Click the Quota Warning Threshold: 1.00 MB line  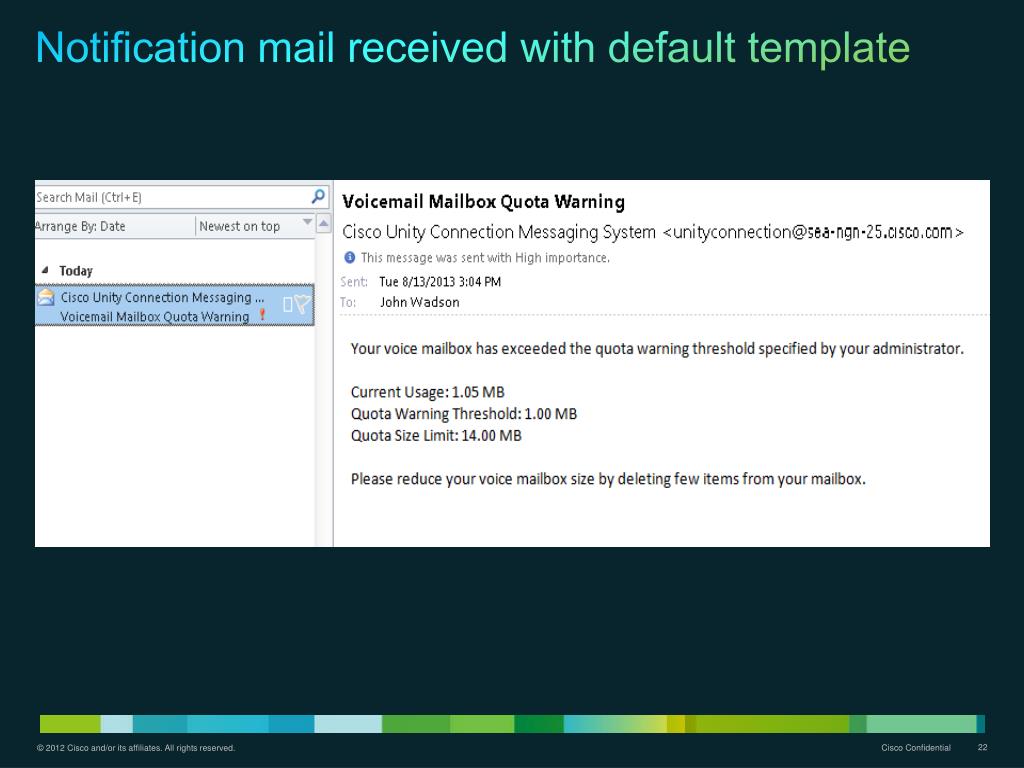click(464, 414)
